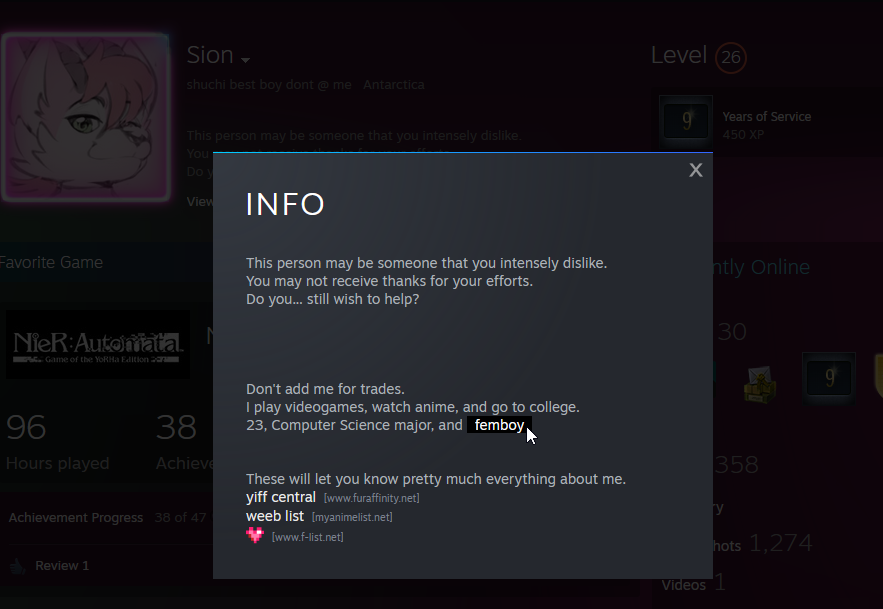Click "23, Computer Science major, and" line
The width and height of the screenshot is (883, 609).
(x=354, y=425)
